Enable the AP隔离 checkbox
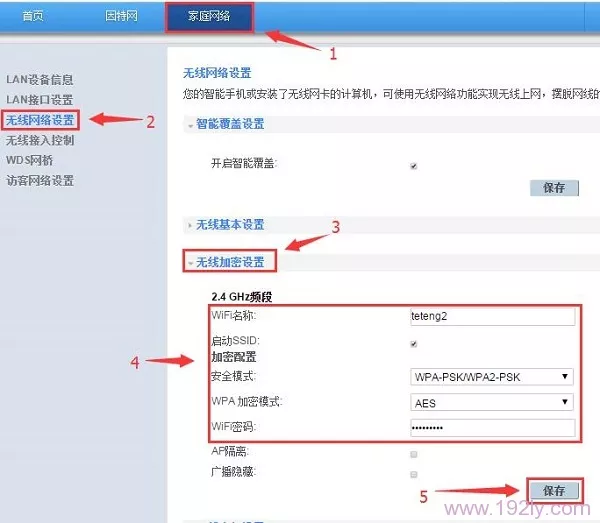Screen dimensions: 600x523 (414, 454)
